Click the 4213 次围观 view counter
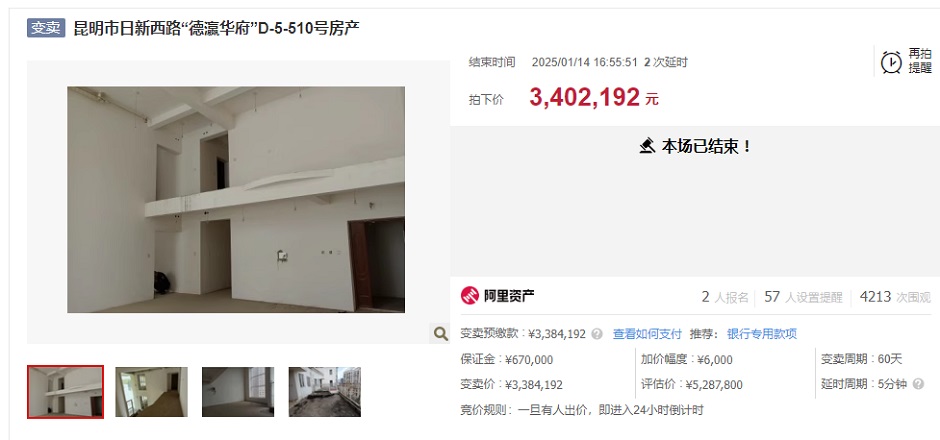940x440 pixels. [895, 297]
